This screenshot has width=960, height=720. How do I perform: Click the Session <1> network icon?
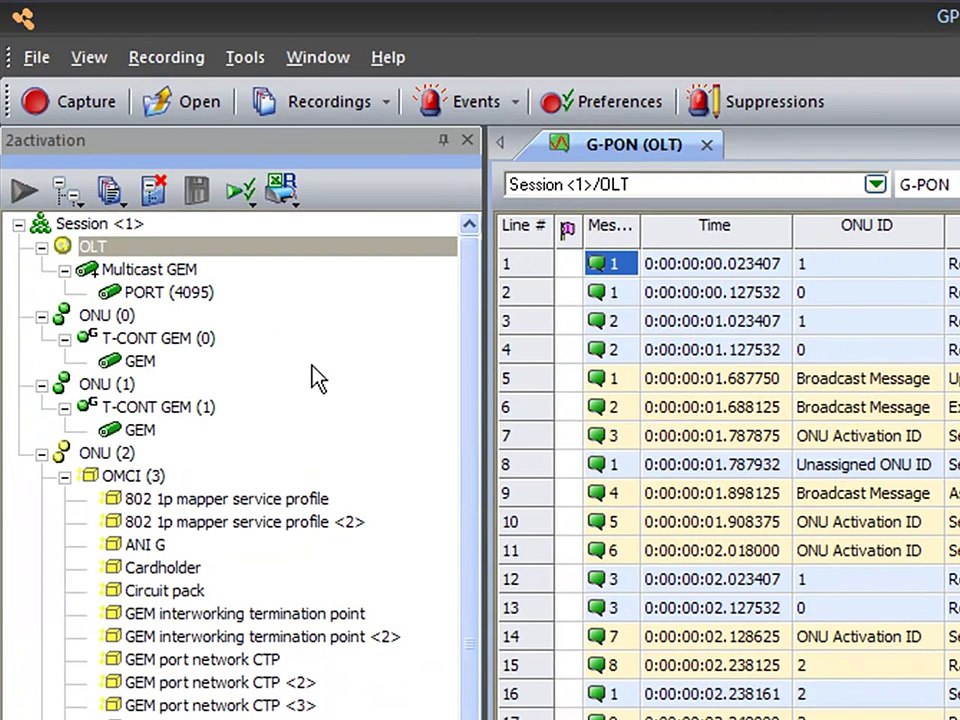point(40,223)
